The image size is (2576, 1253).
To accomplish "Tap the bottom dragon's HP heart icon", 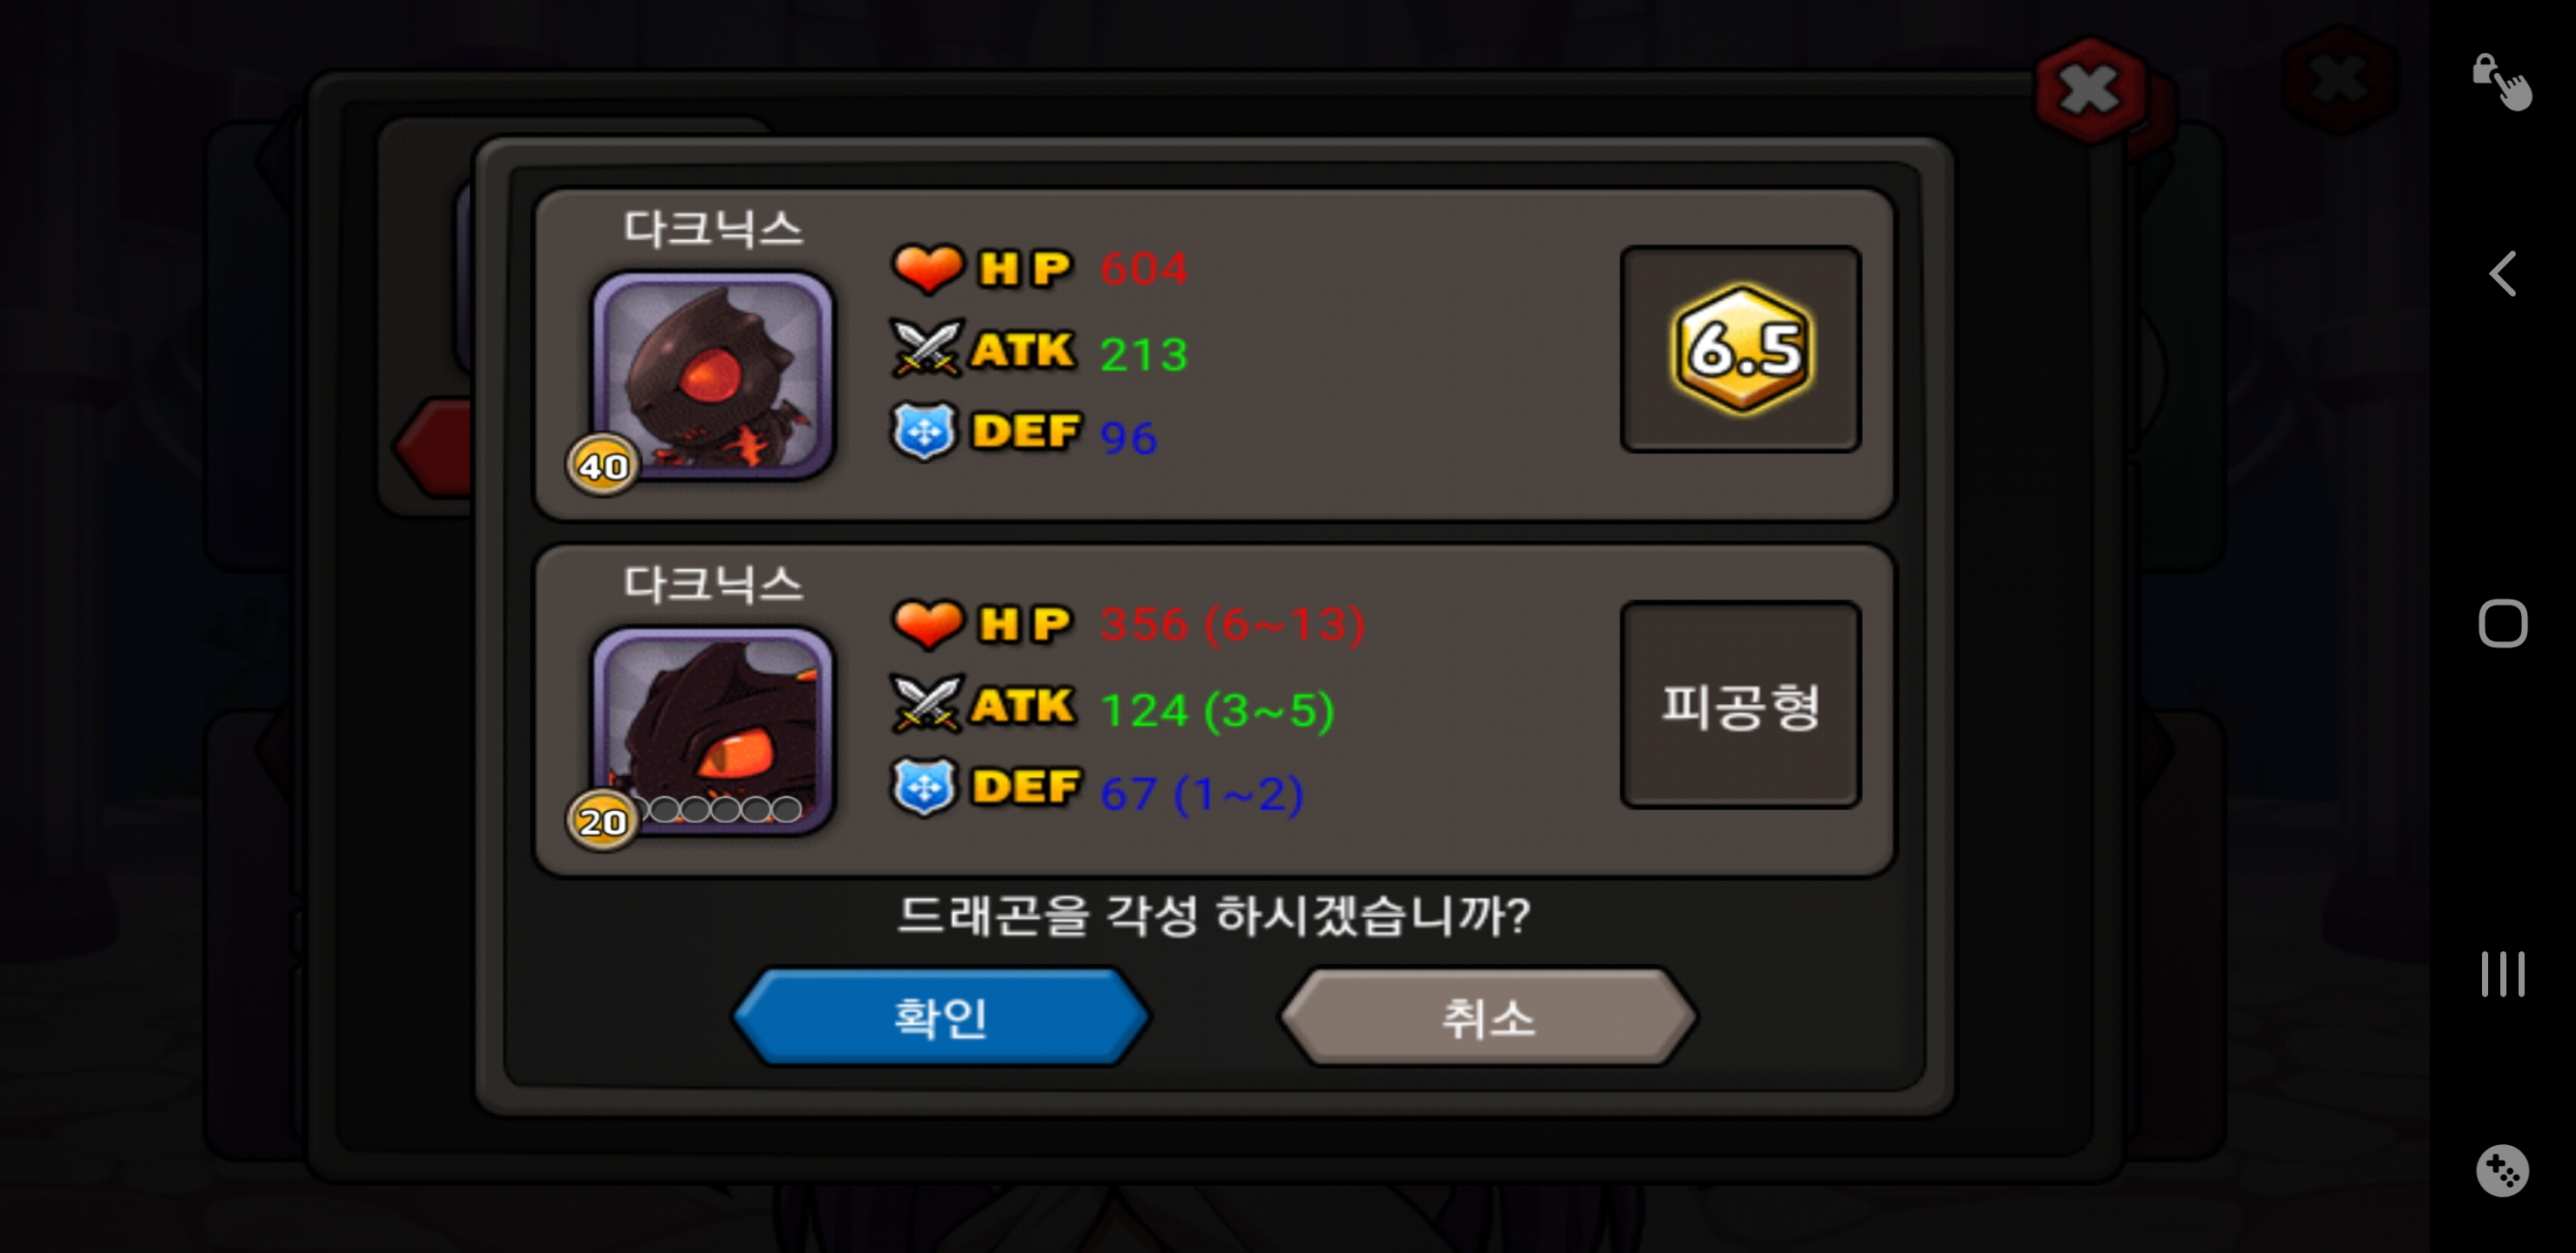I will coord(927,623).
